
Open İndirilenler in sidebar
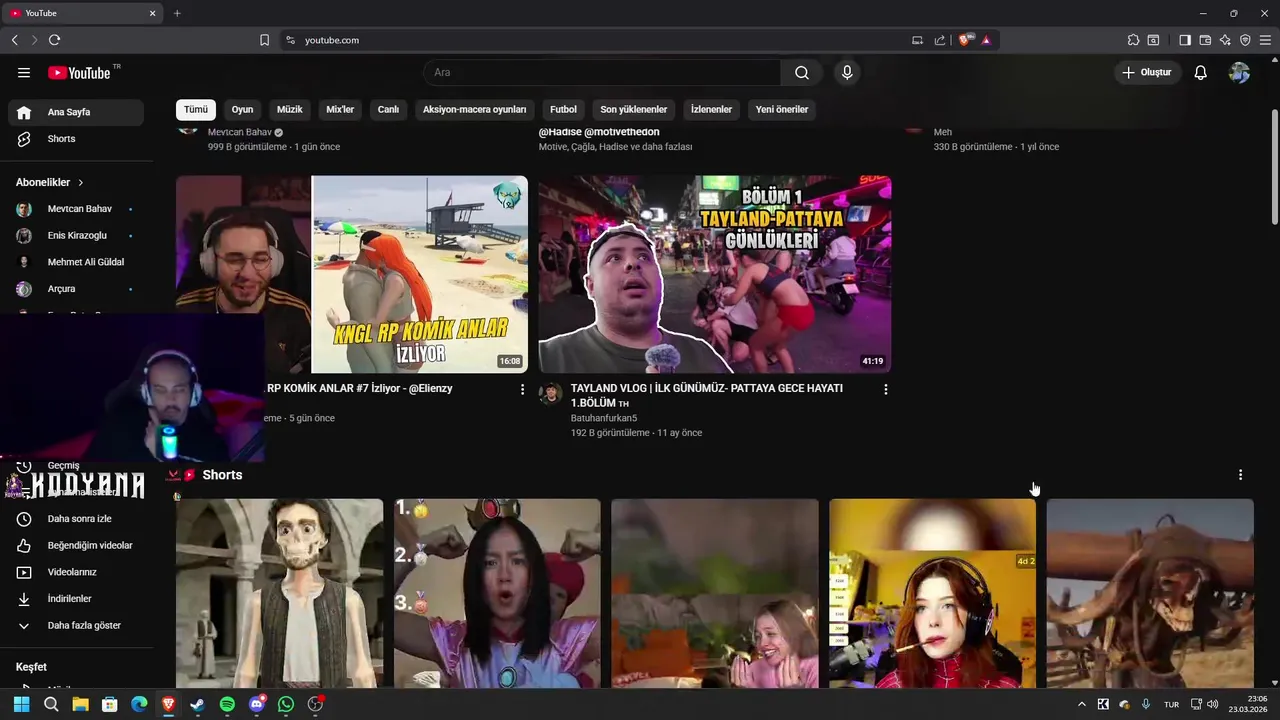pos(76,599)
